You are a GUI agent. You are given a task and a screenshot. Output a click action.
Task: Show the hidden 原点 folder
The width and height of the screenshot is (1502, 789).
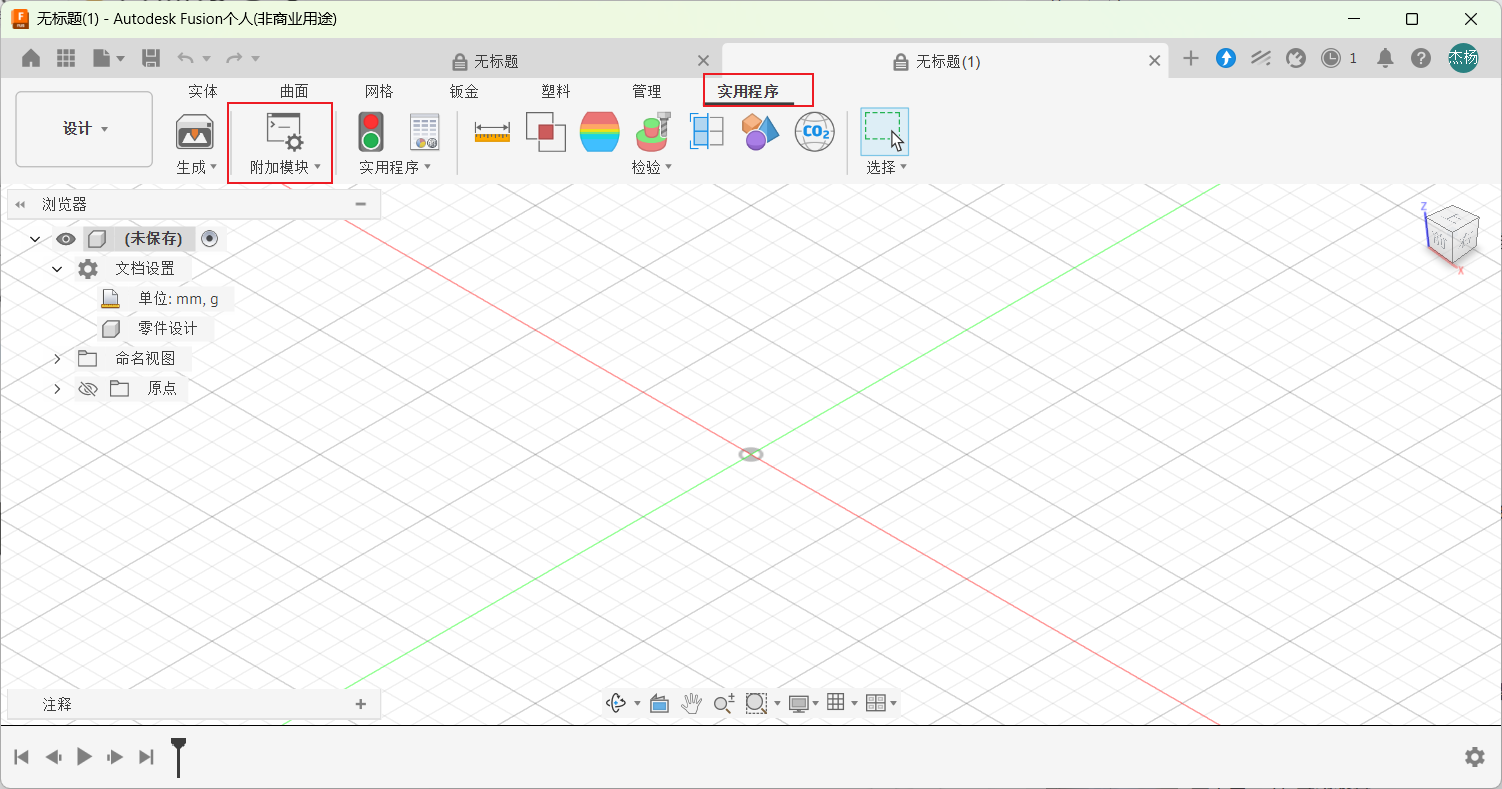tap(88, 388)
